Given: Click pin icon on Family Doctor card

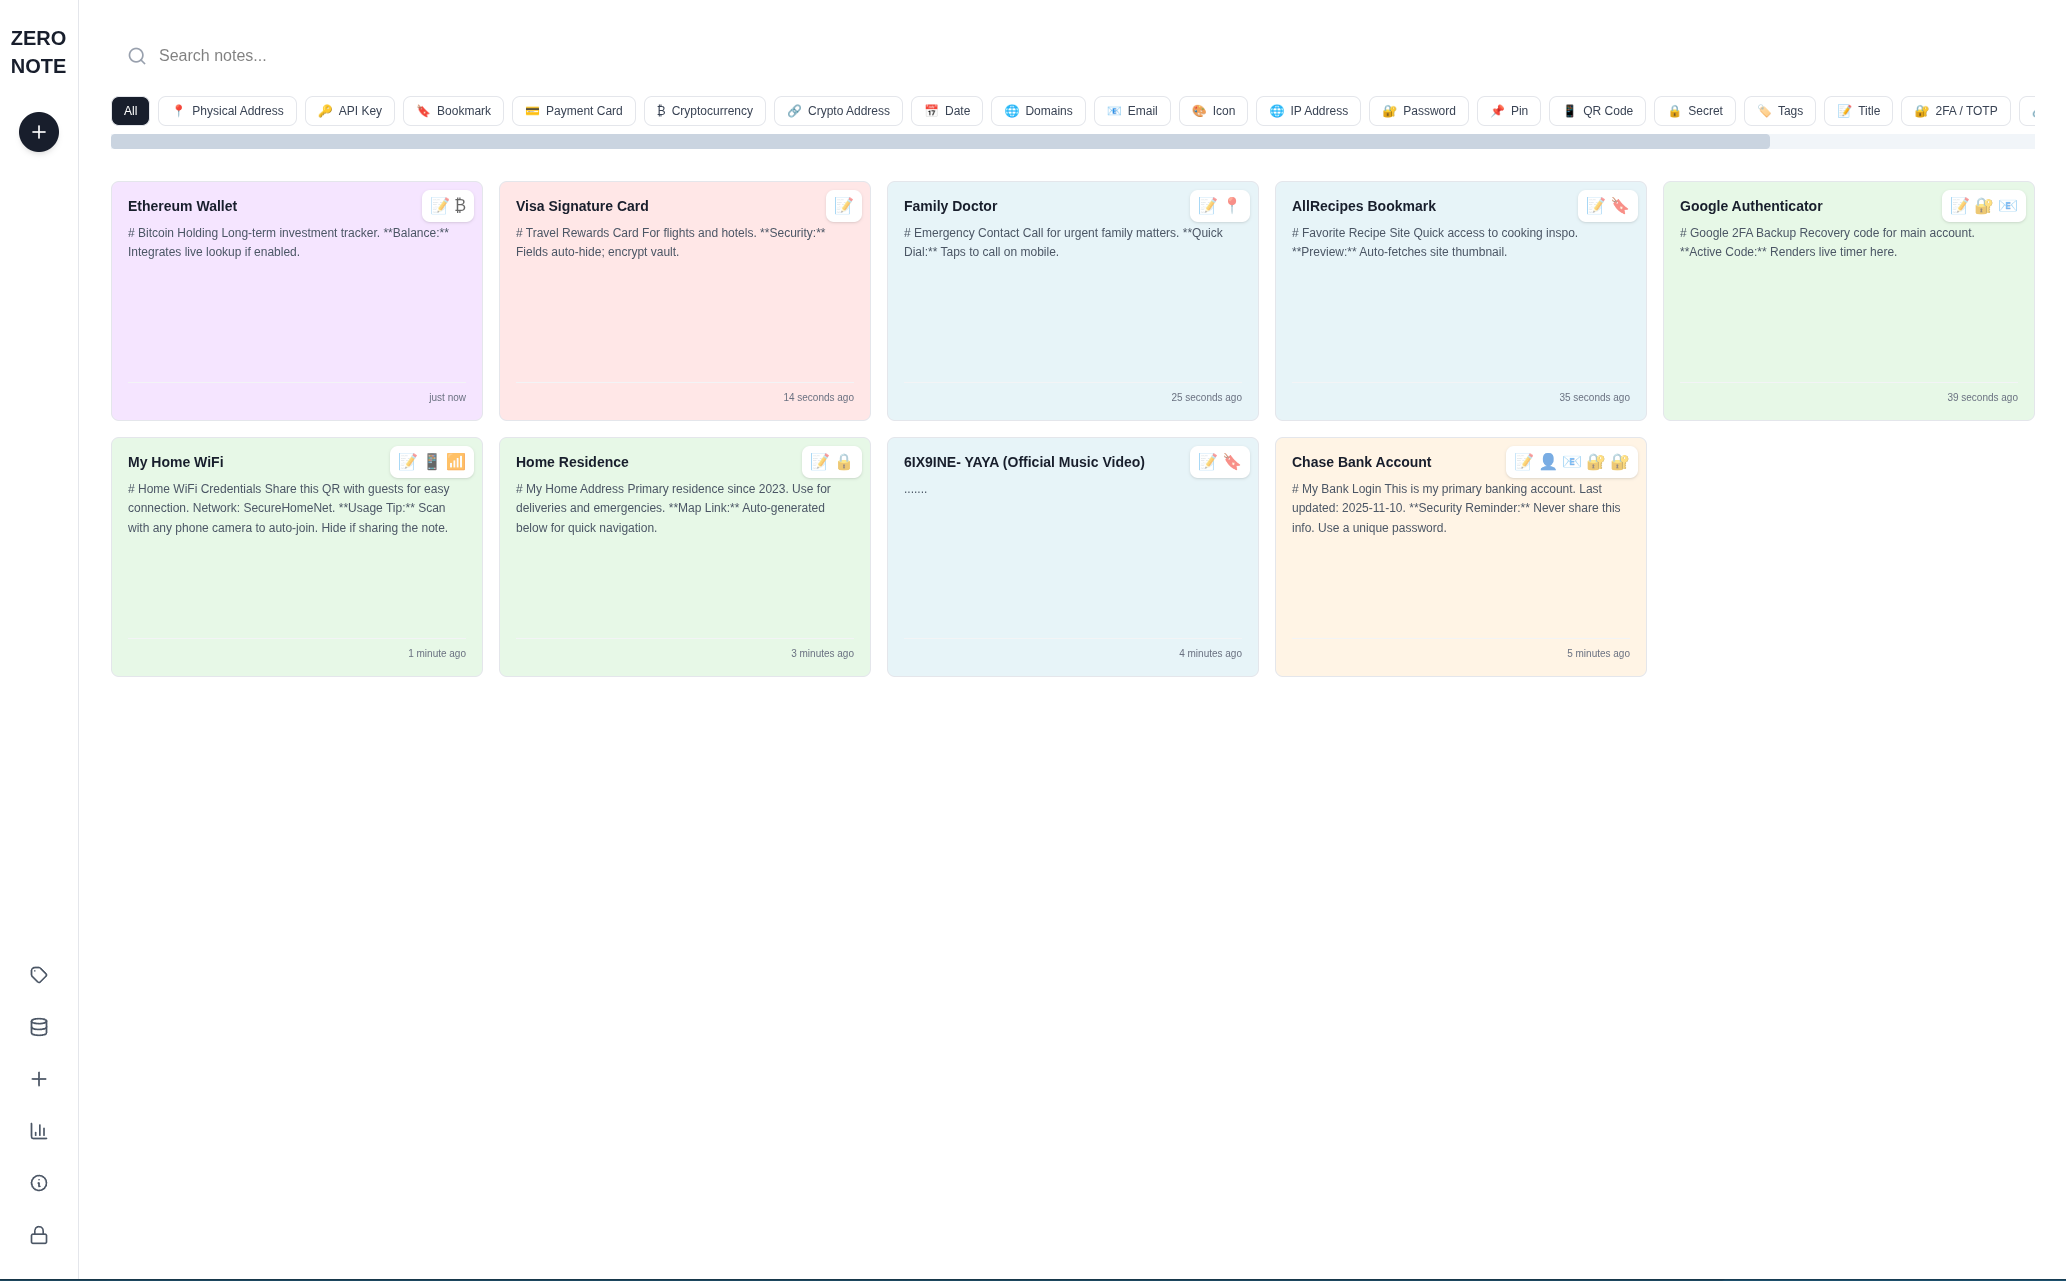Looking at the screenshot, I should click(x=1232, y=206).
